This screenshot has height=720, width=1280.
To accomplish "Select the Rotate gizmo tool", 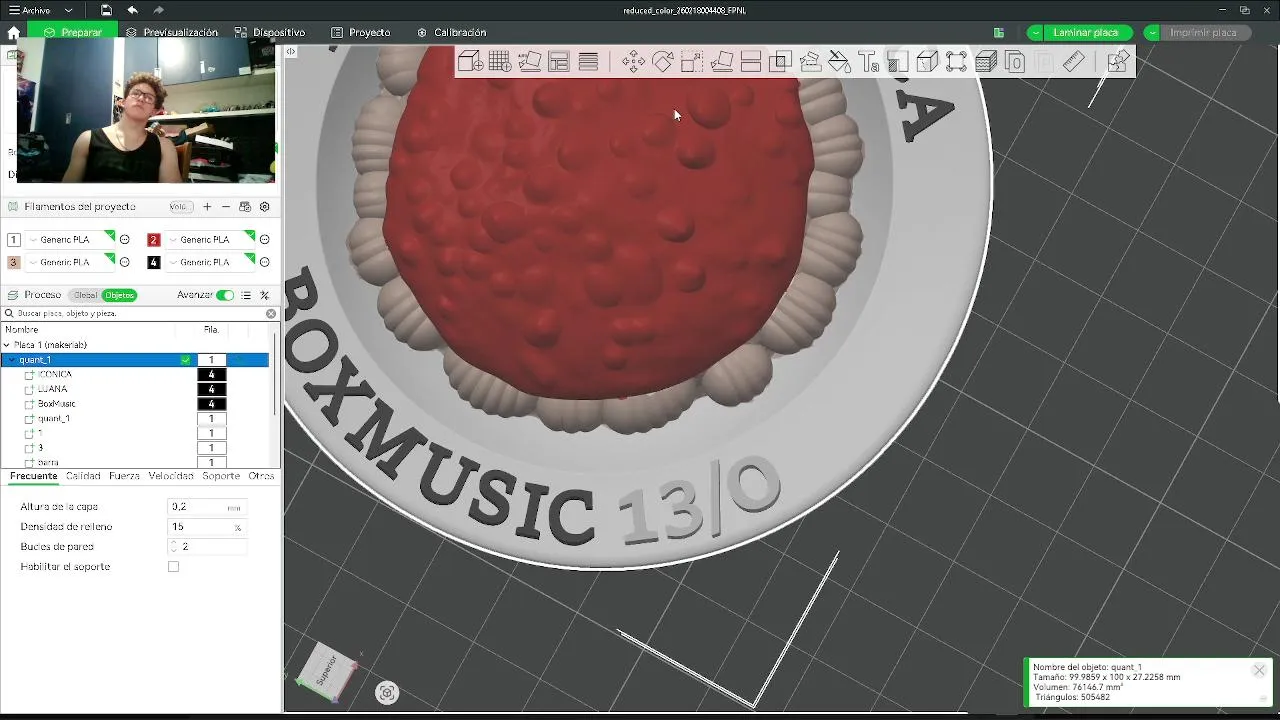I will pos(662,62).
